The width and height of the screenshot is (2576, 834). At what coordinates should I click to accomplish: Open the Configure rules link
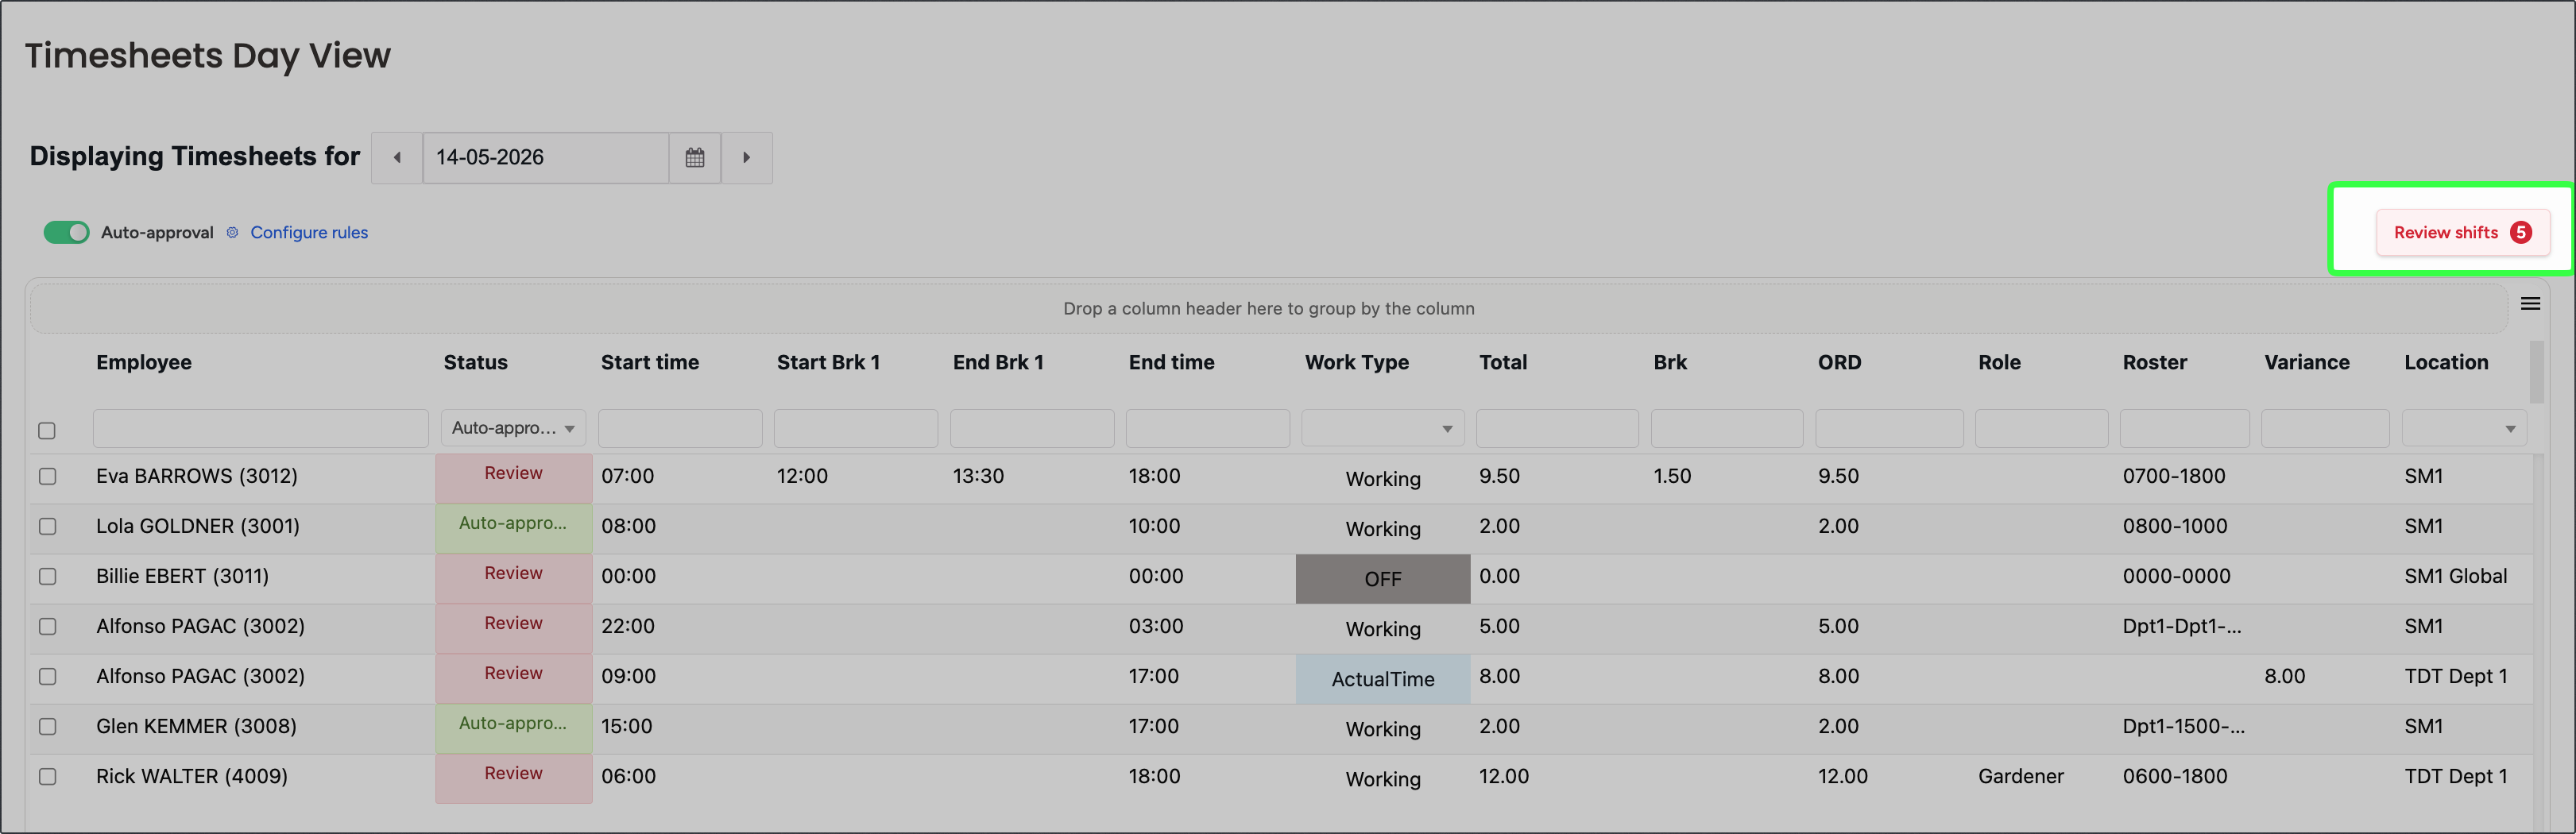pyautogui.click(x=309, y=232)
